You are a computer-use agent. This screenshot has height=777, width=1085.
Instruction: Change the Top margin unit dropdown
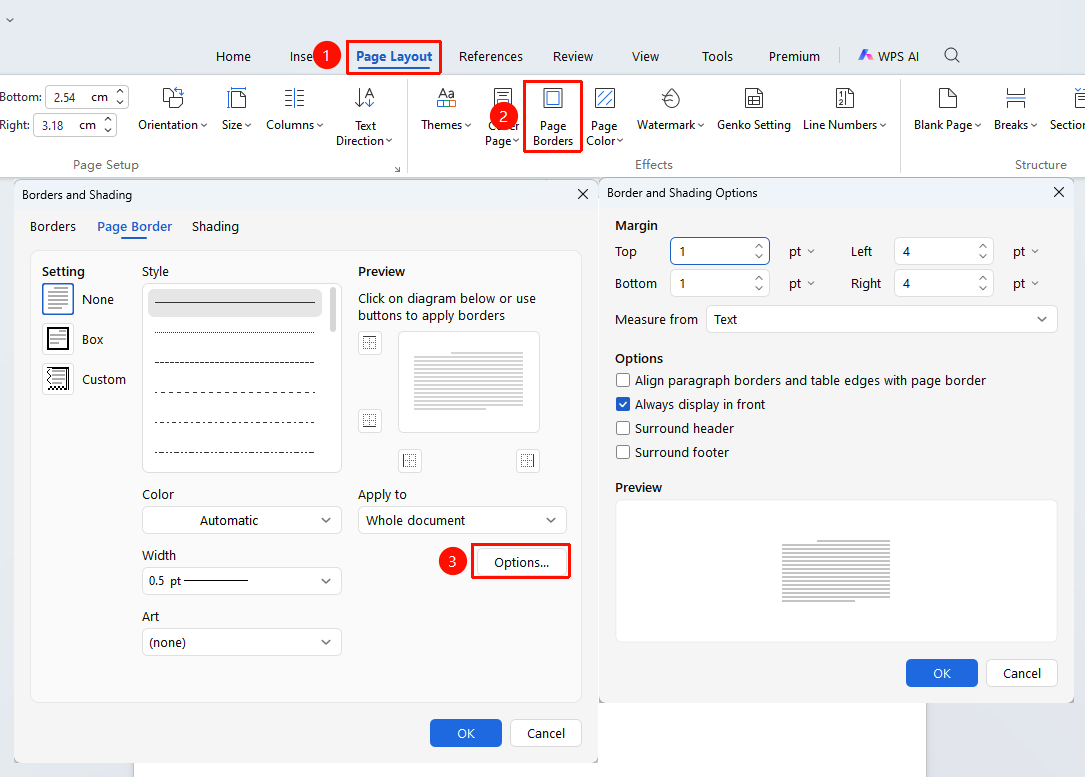point(802,252)
